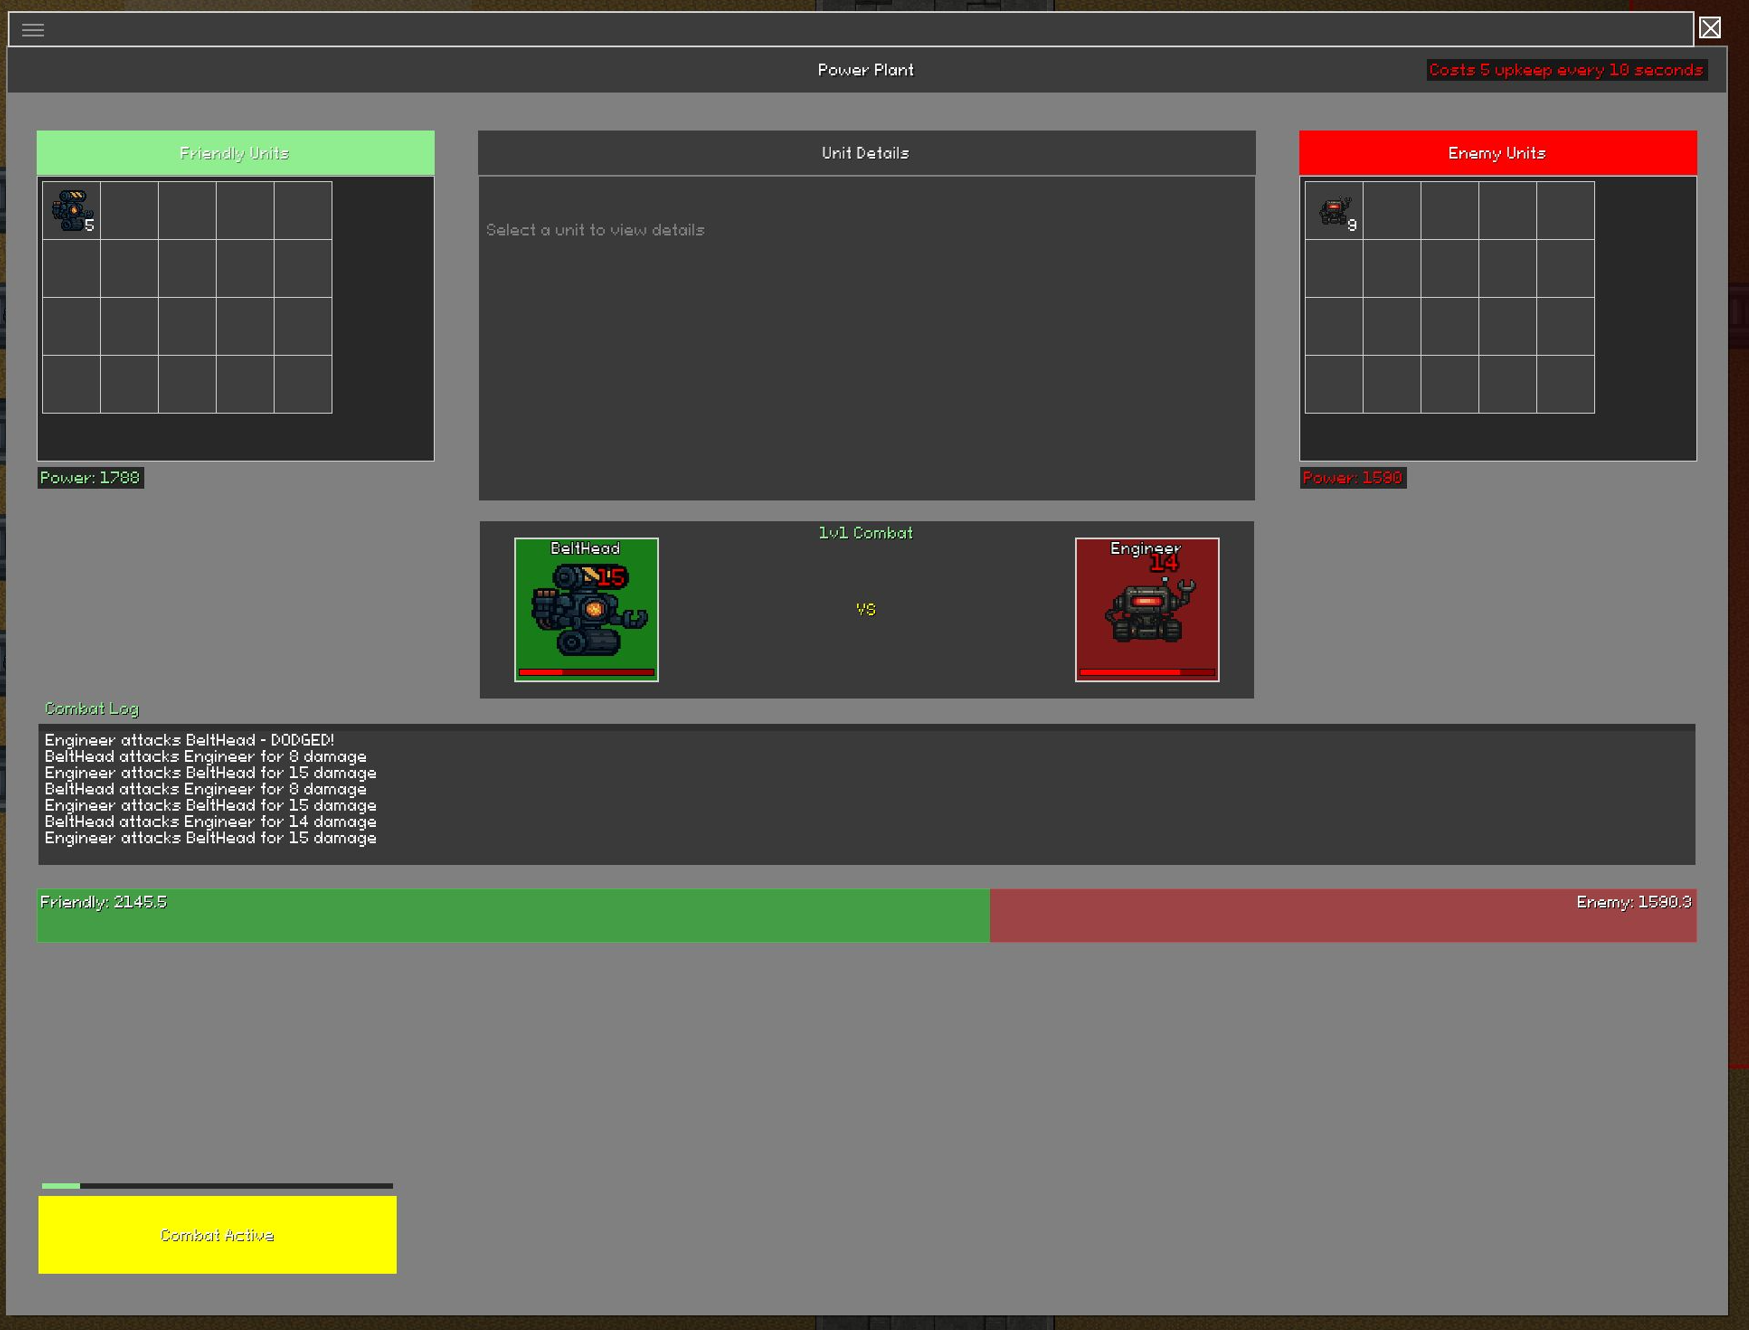Select the Friendly Units header
The width and height of the screenshot is (1749, 1330).
coord(235,153)
